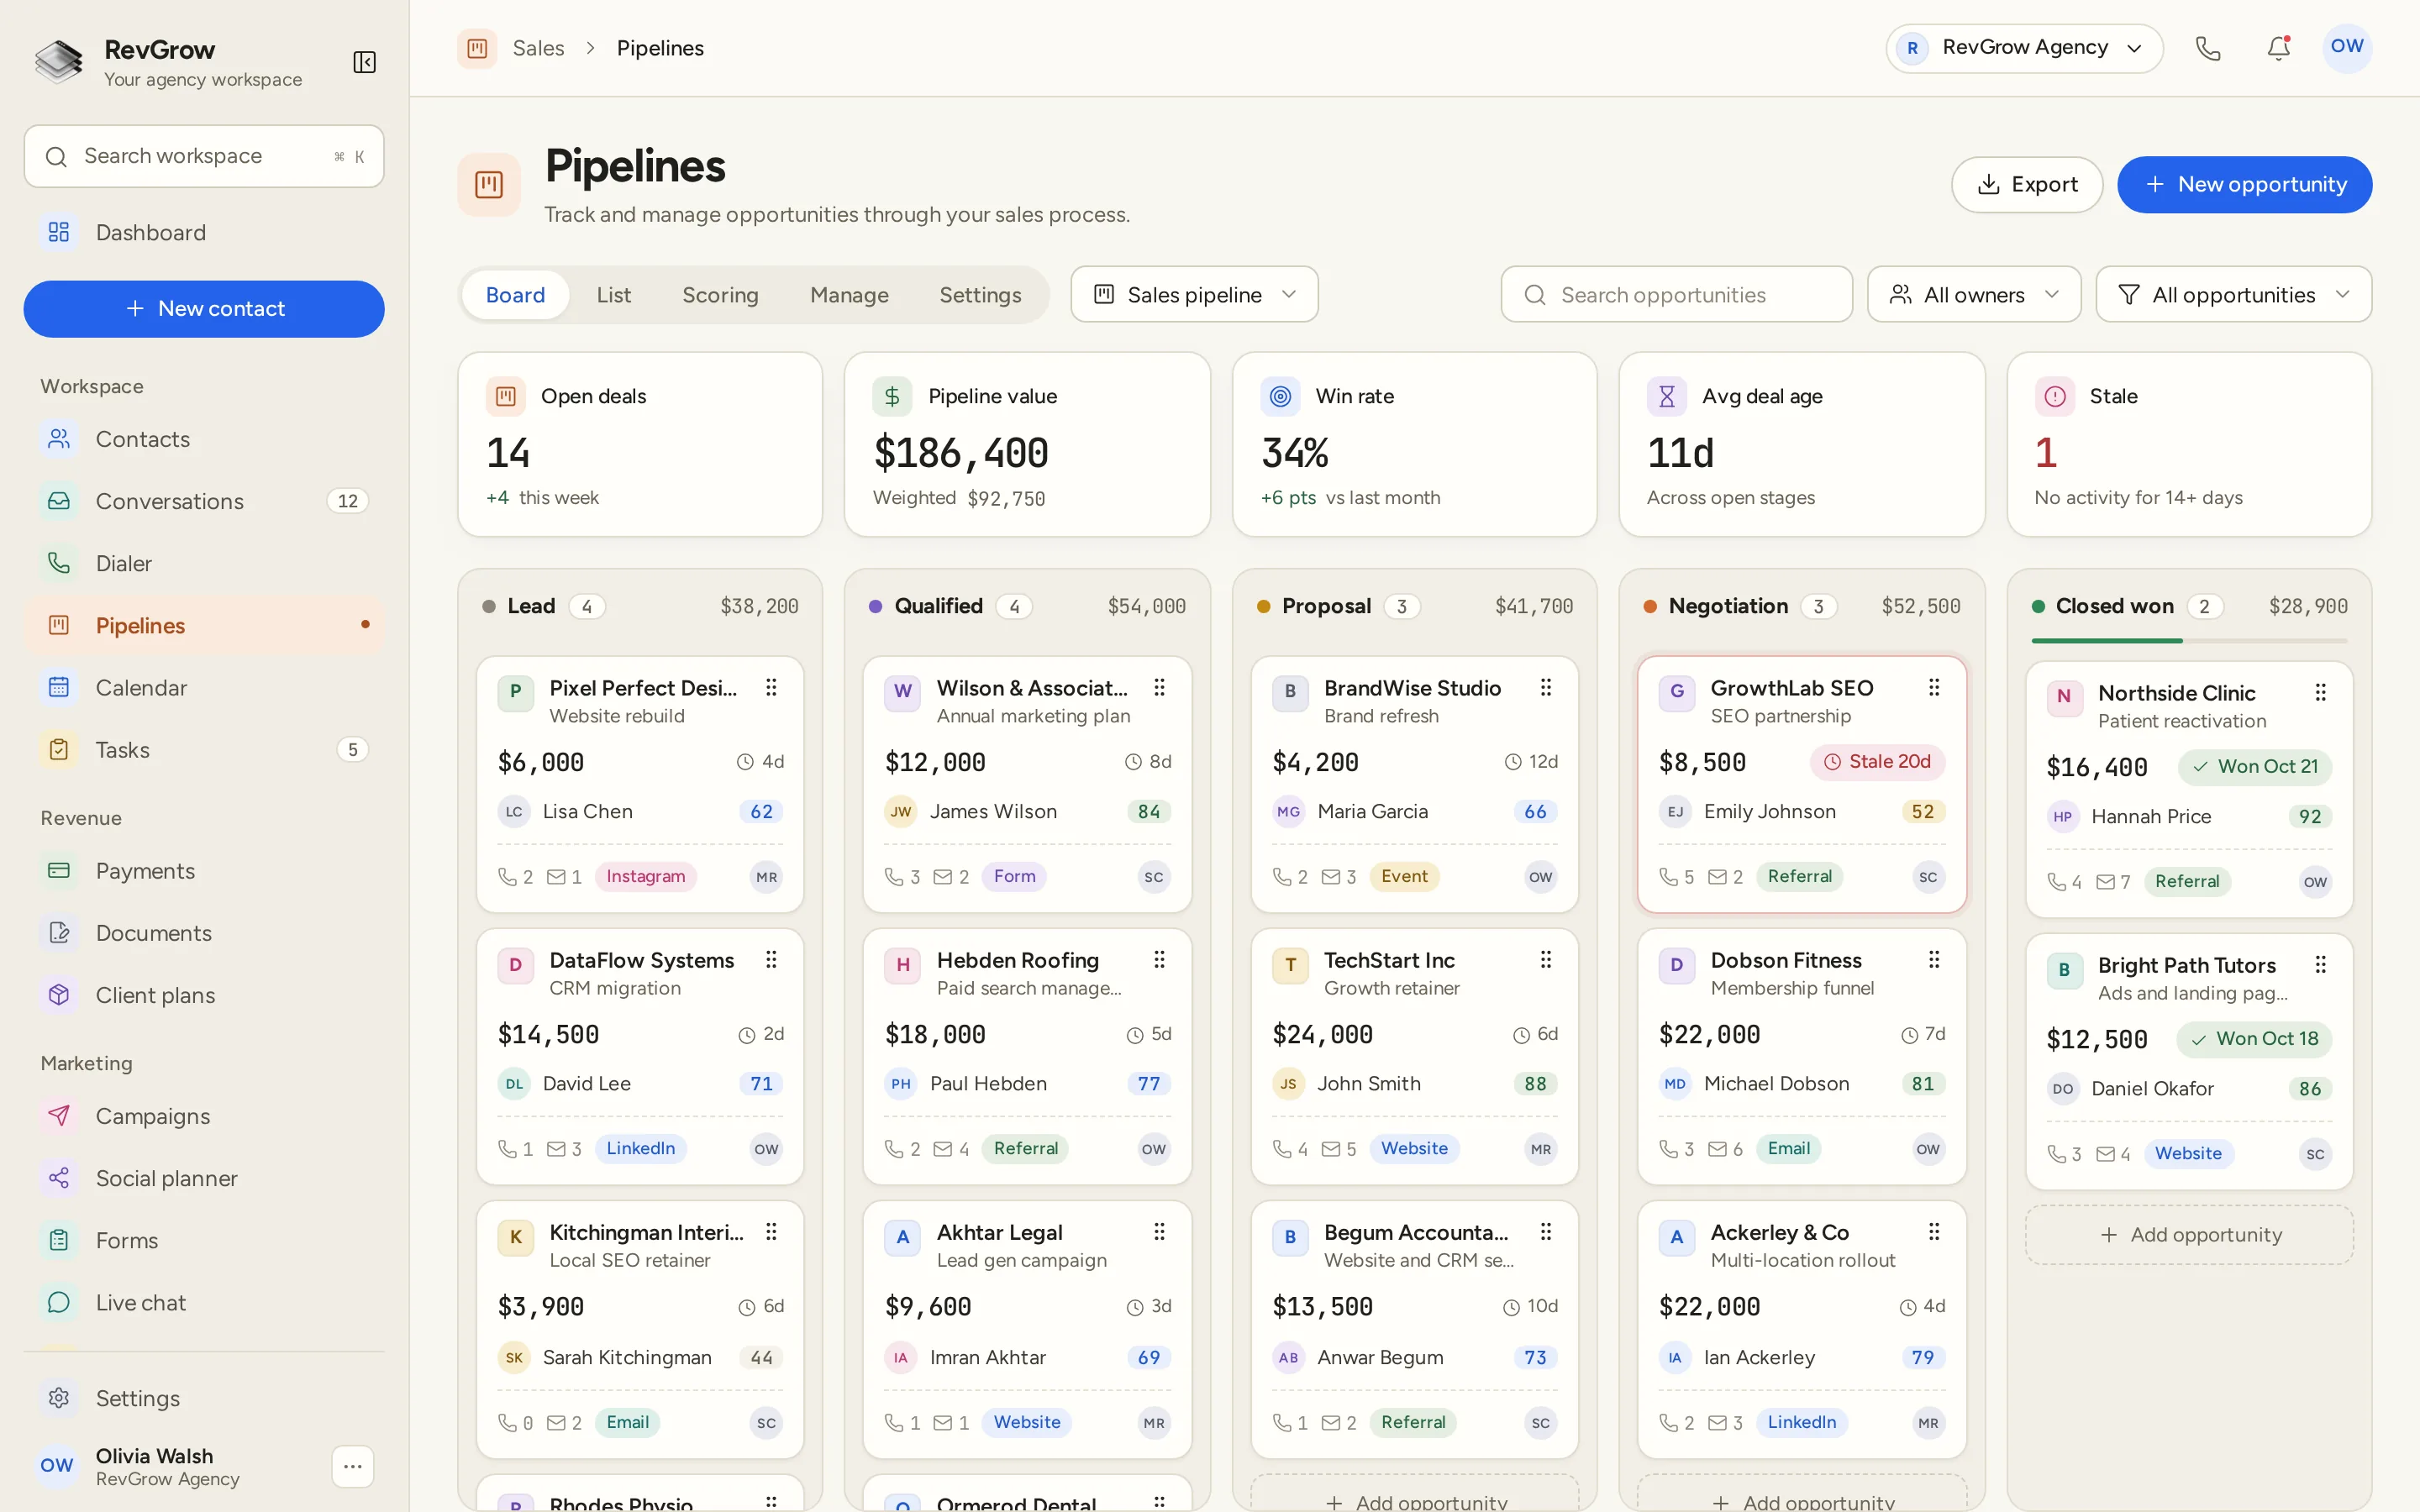Image resolution: width=2420 pixels, height=1512 pixels.
Task: Switch to the Manage tab
Action: point(849,294)
